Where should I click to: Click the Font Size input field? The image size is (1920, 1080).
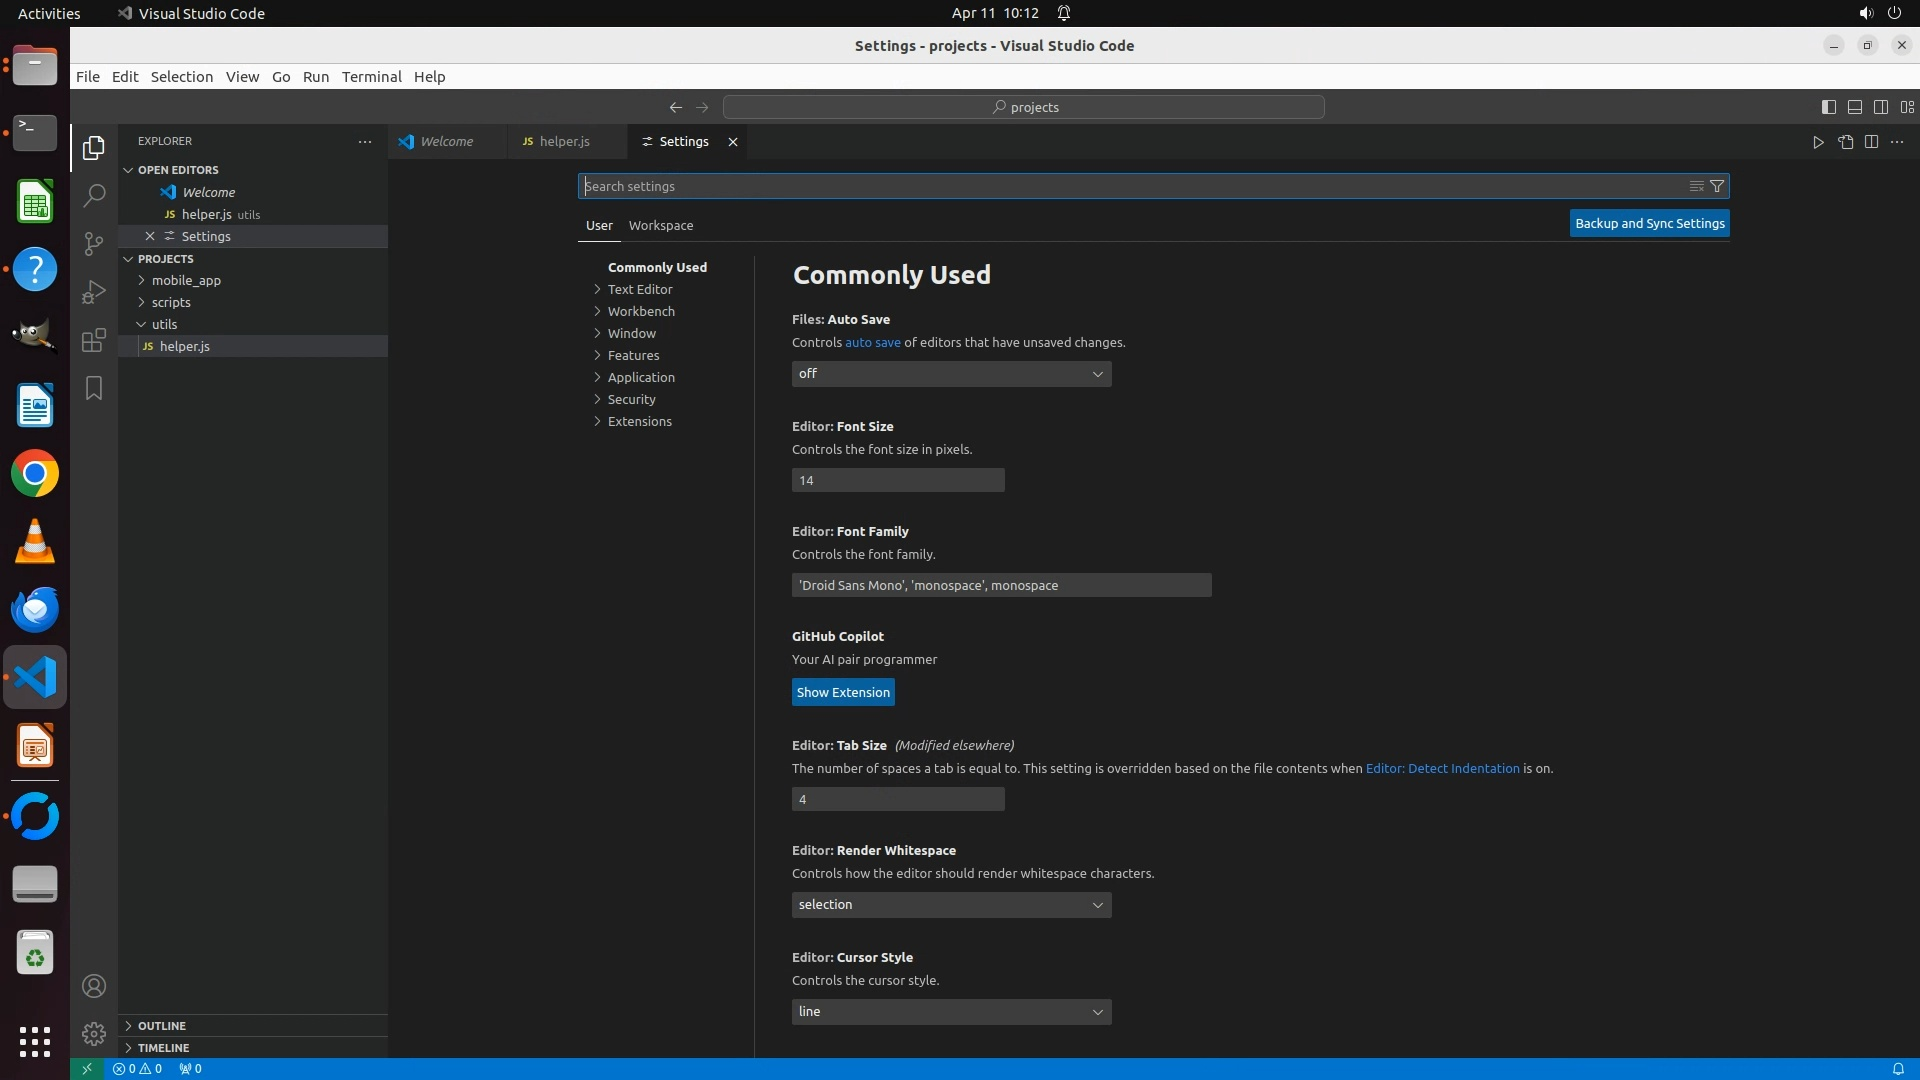[x=897, y=481]
